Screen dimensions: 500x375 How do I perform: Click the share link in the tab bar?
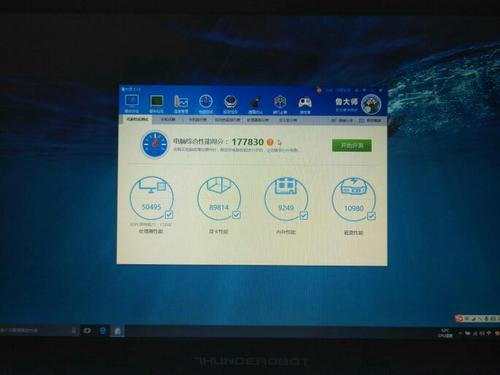(342, 120)
